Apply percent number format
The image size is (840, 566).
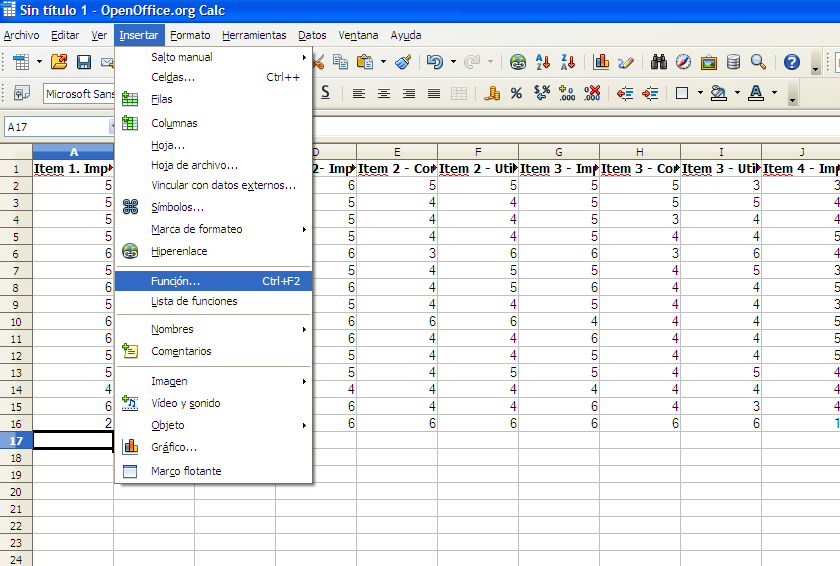516,93
